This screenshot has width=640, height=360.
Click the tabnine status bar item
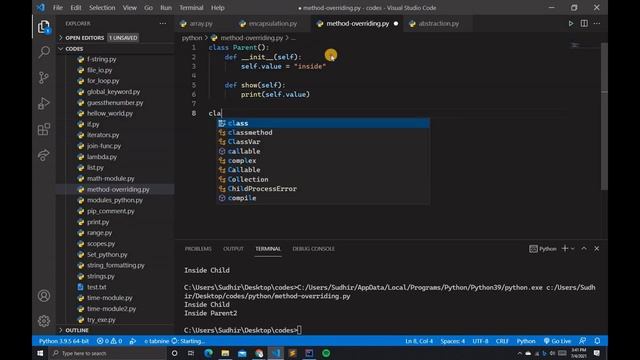(175, 341)
